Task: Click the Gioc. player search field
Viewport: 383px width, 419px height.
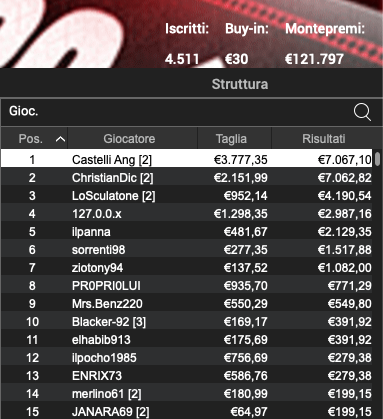Action: 191,112
